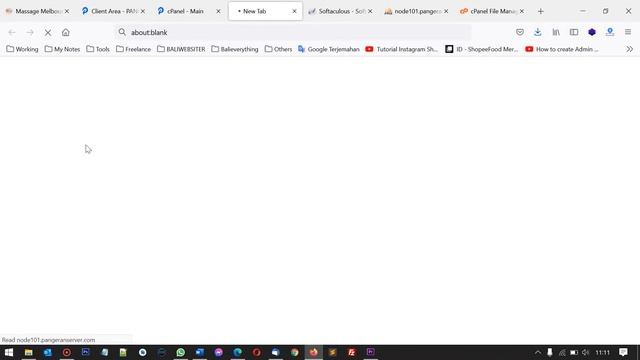Open the Downloads panel

(538, 32)
